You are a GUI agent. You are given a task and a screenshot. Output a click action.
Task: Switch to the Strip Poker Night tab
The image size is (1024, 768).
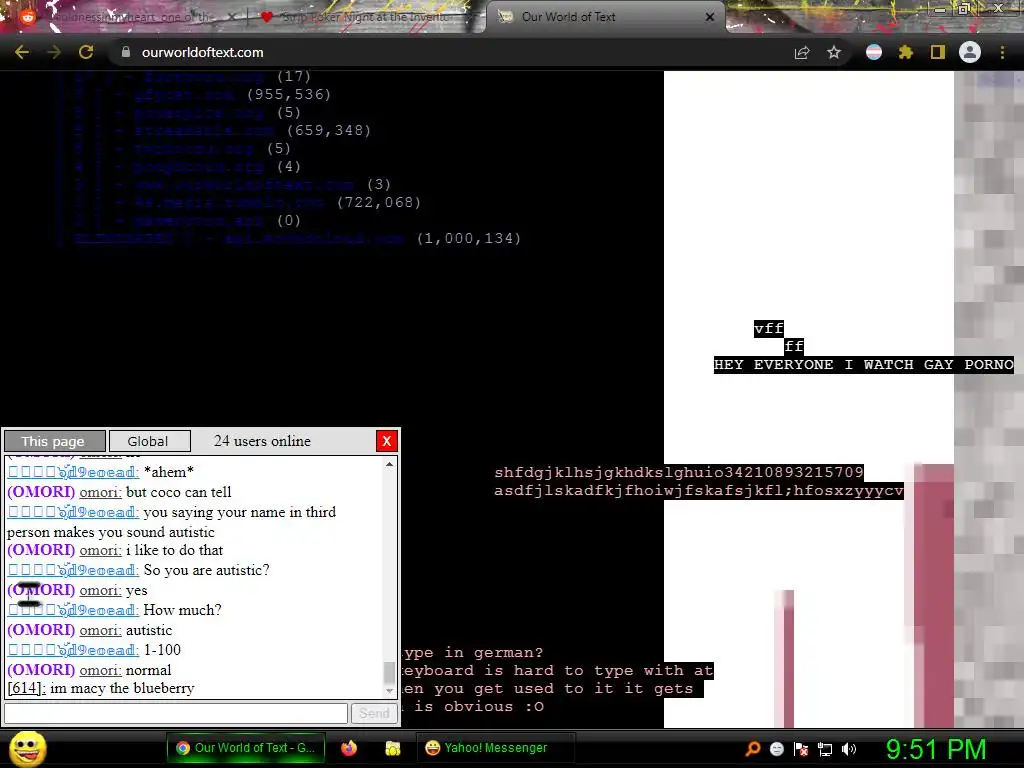[x=366, y=17]
